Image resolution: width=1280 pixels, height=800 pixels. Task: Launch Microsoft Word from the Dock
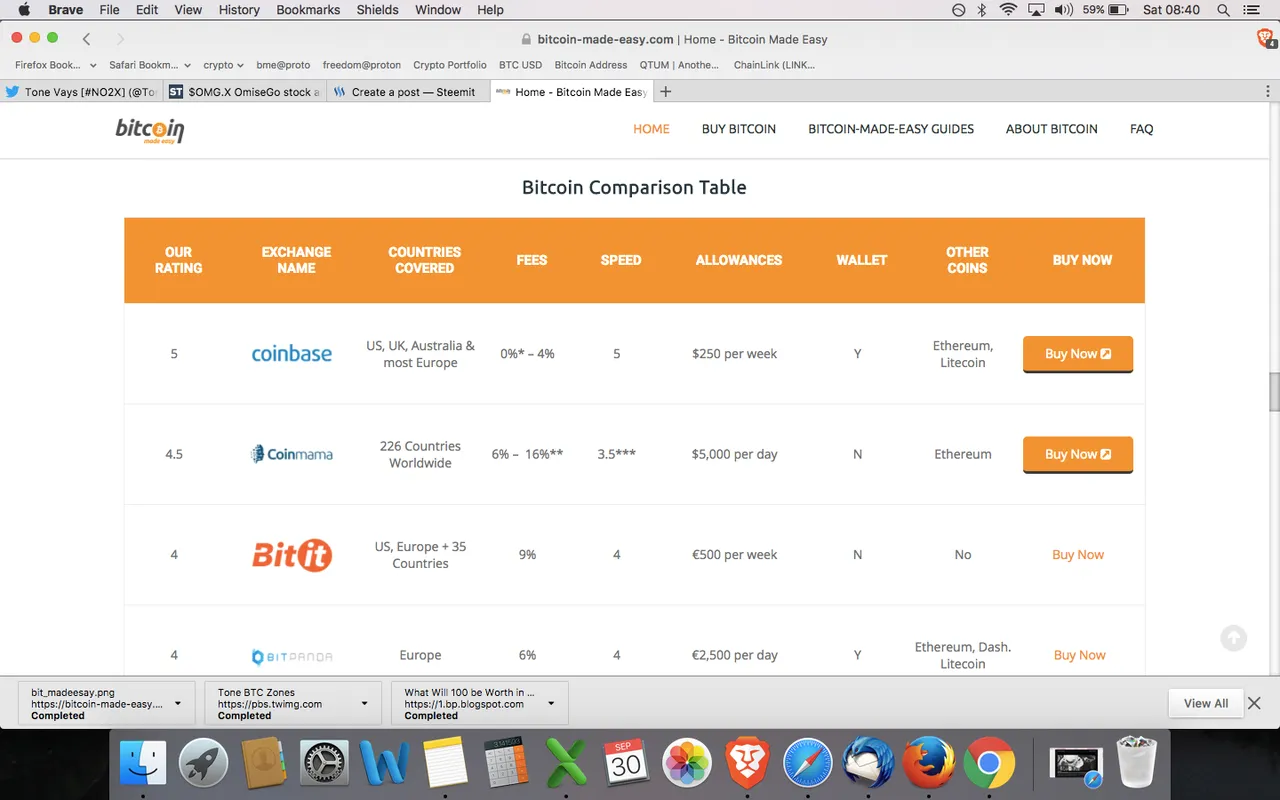point(385,764)
